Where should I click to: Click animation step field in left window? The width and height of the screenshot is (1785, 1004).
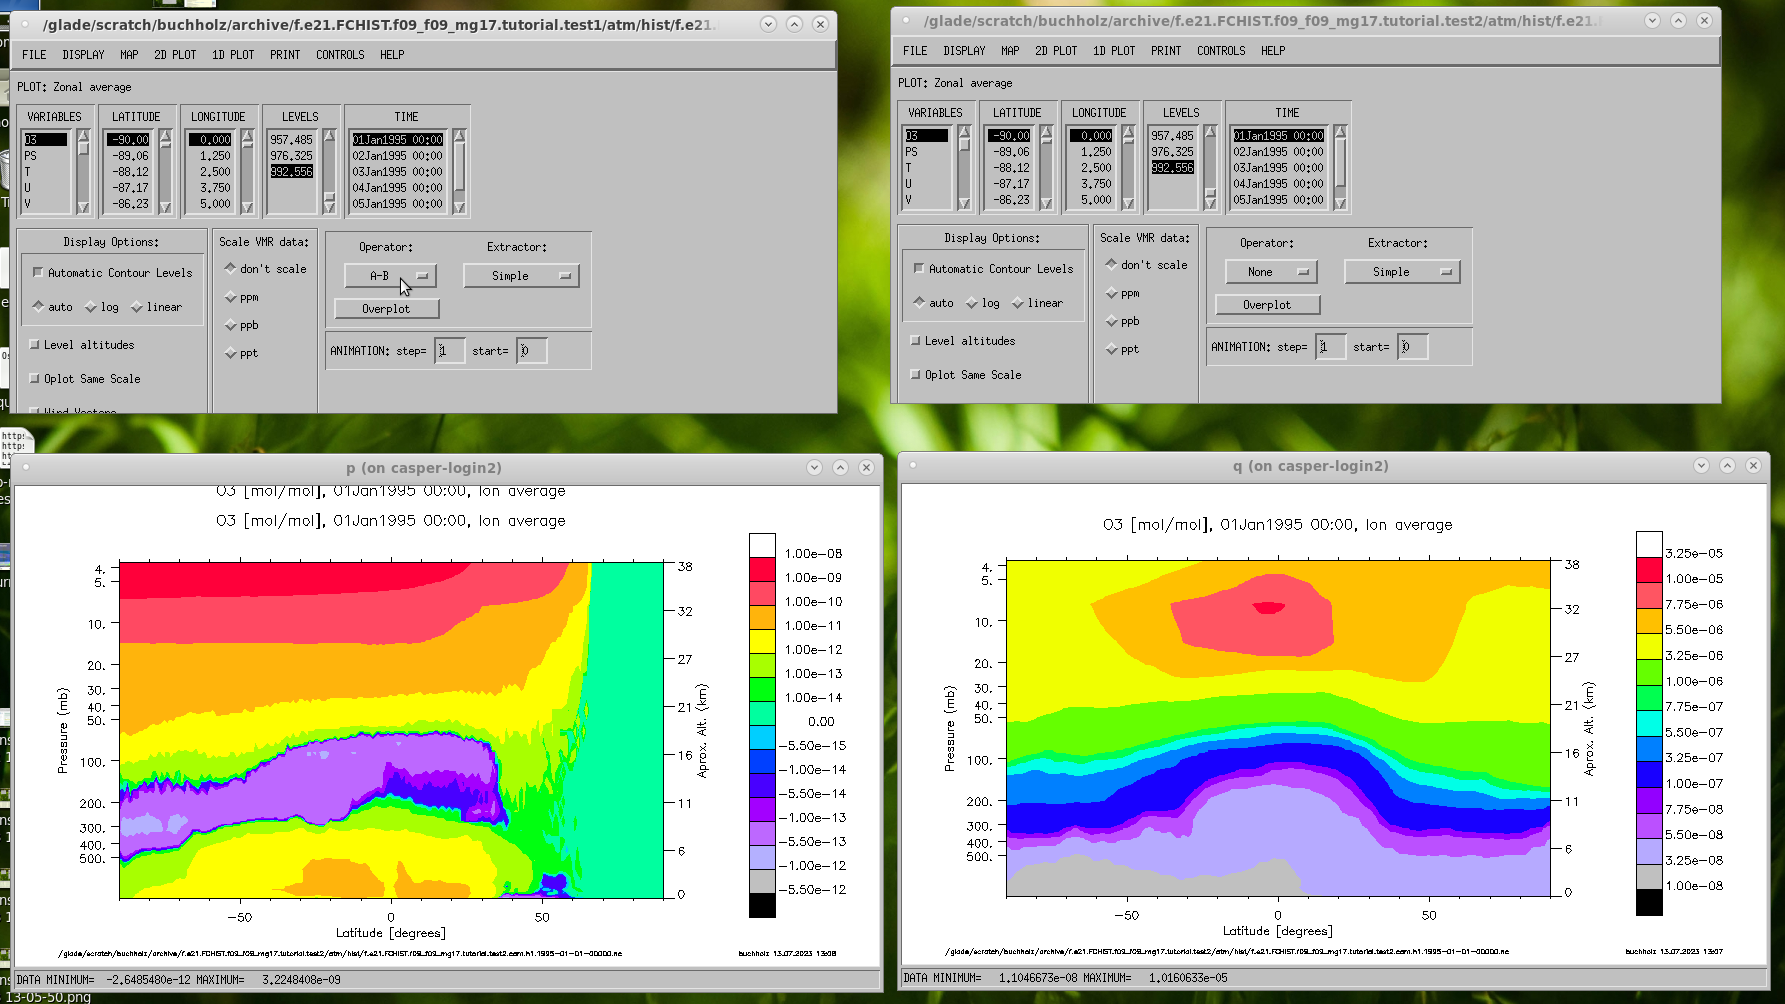click(x=450, y=351)
